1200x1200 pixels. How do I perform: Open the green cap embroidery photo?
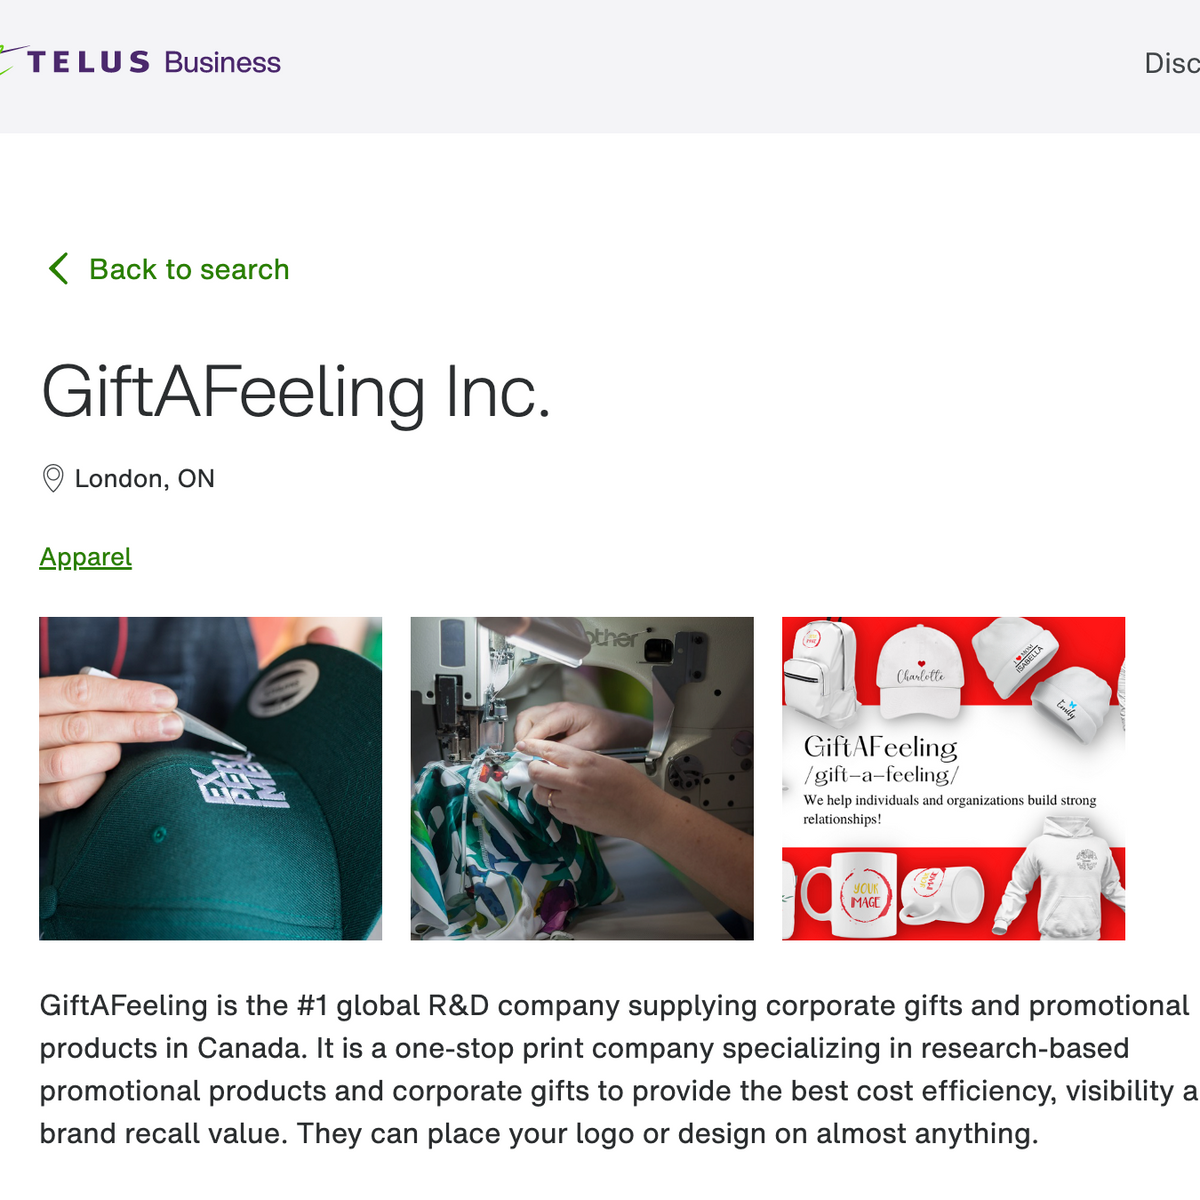click(210, 777)
